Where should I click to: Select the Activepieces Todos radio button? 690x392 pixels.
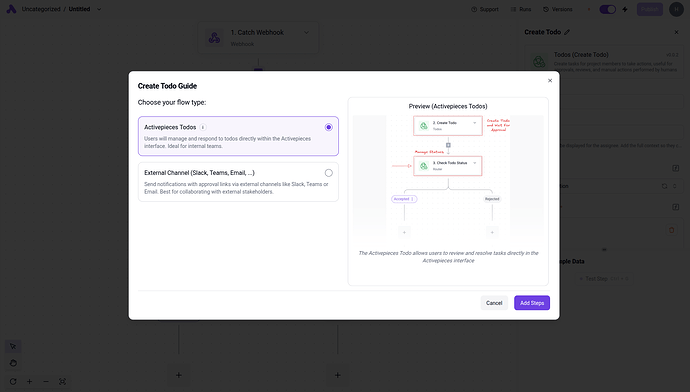pos(329,127)
